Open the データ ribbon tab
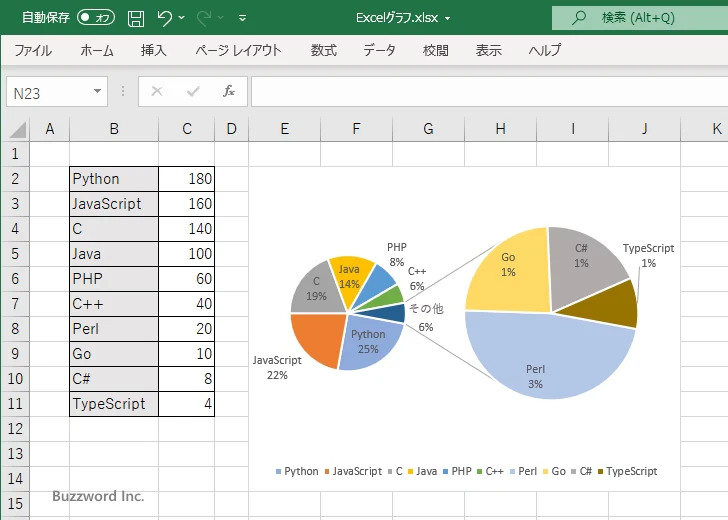This screenshot has height=520, width=728. [x=379, y=50]
